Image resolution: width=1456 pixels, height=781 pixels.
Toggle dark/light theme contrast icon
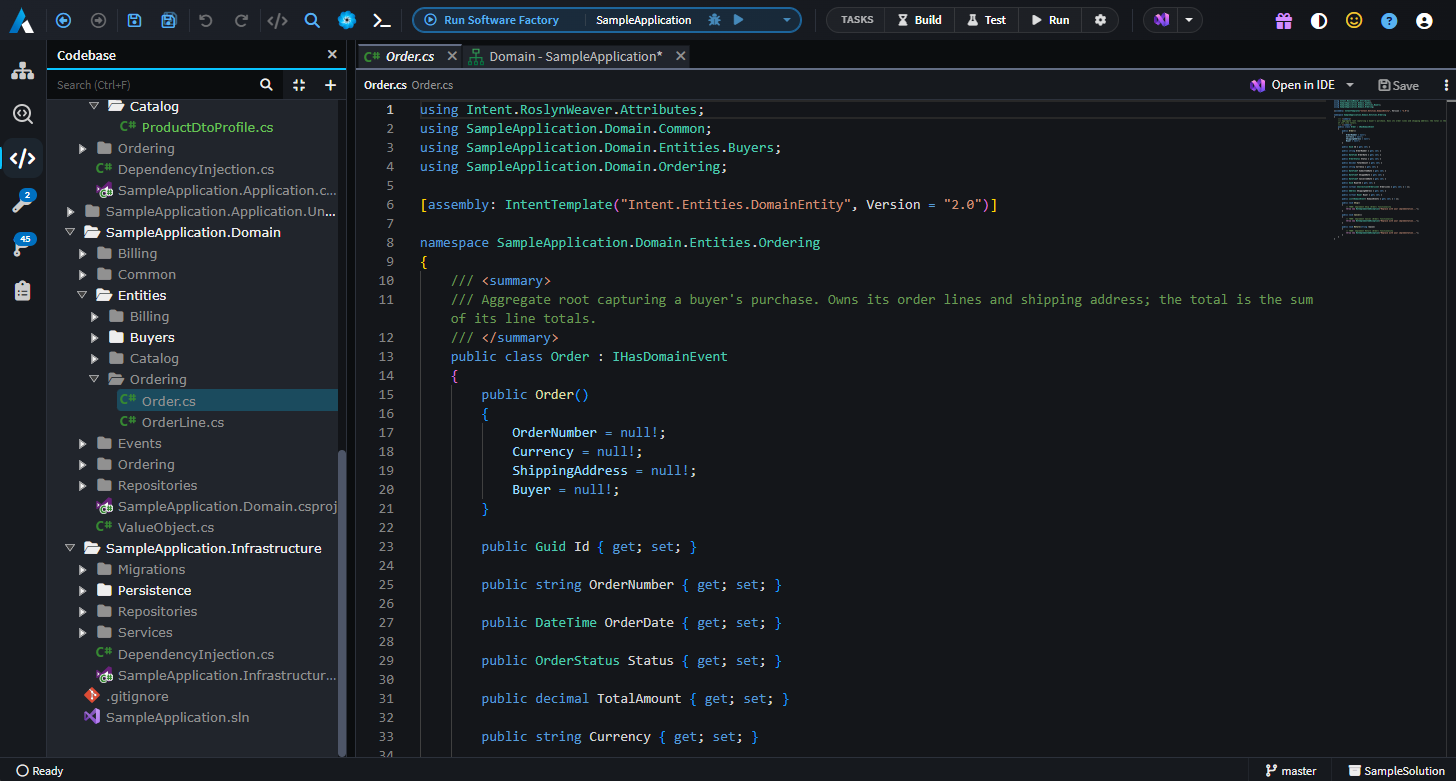1319,20
